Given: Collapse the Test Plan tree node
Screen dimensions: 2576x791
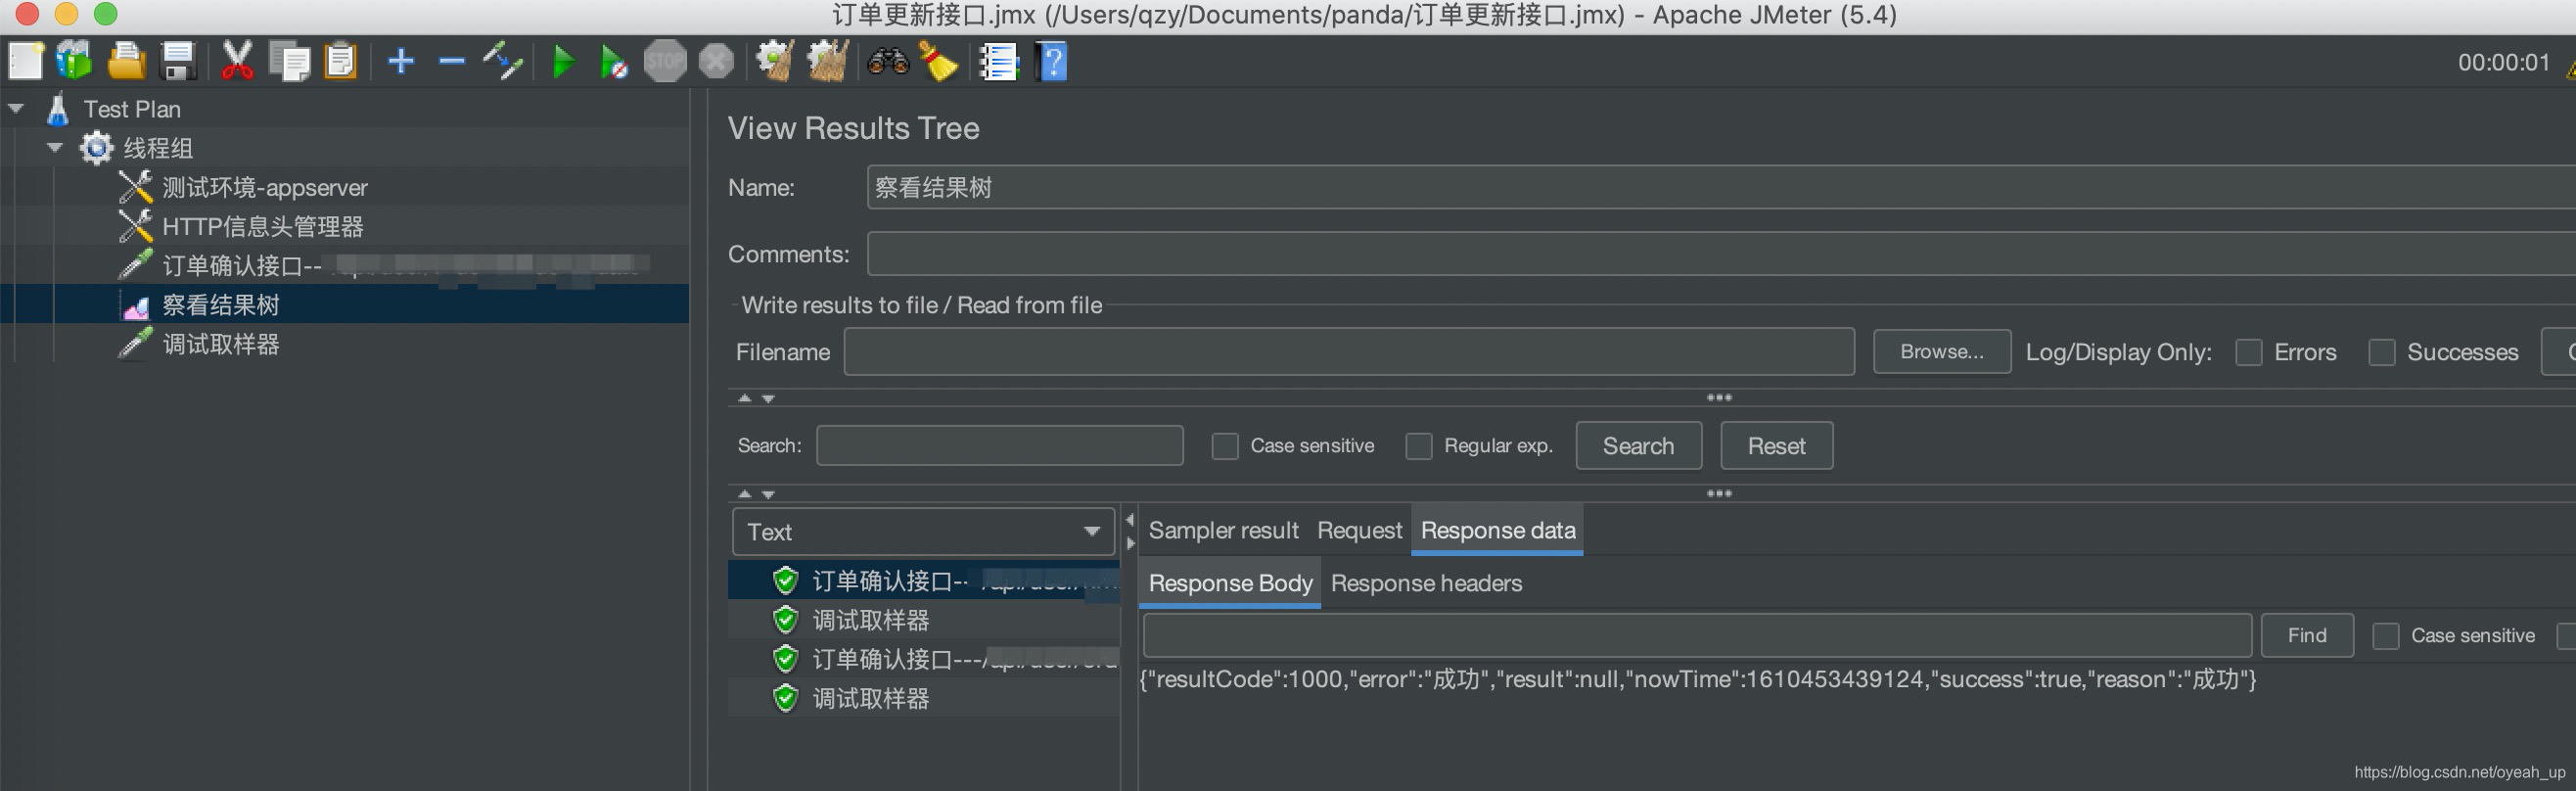Looking at the screenshot, I should click(x=16, y=108).
